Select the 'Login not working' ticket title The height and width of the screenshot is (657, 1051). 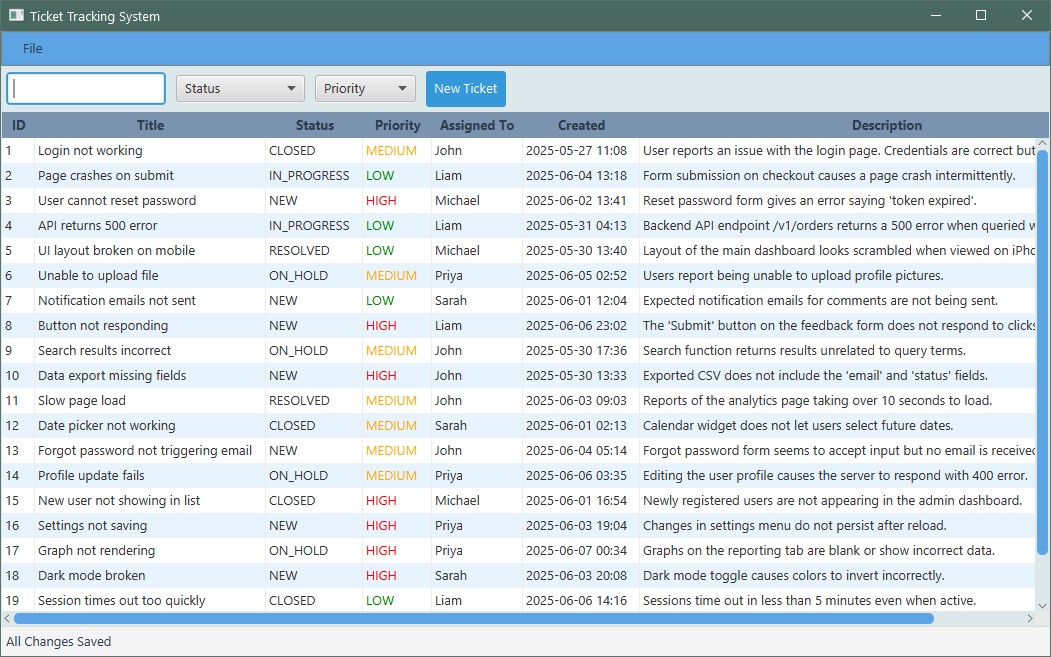pyautogui.click(x=90, y=151)
